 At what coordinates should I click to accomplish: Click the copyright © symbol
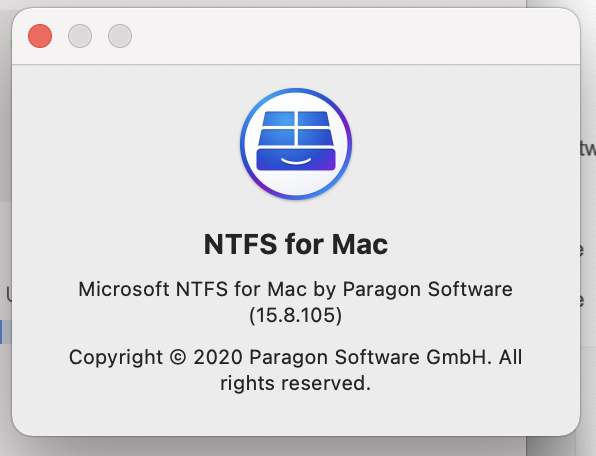pyautogui.click(x=178, y=357)
